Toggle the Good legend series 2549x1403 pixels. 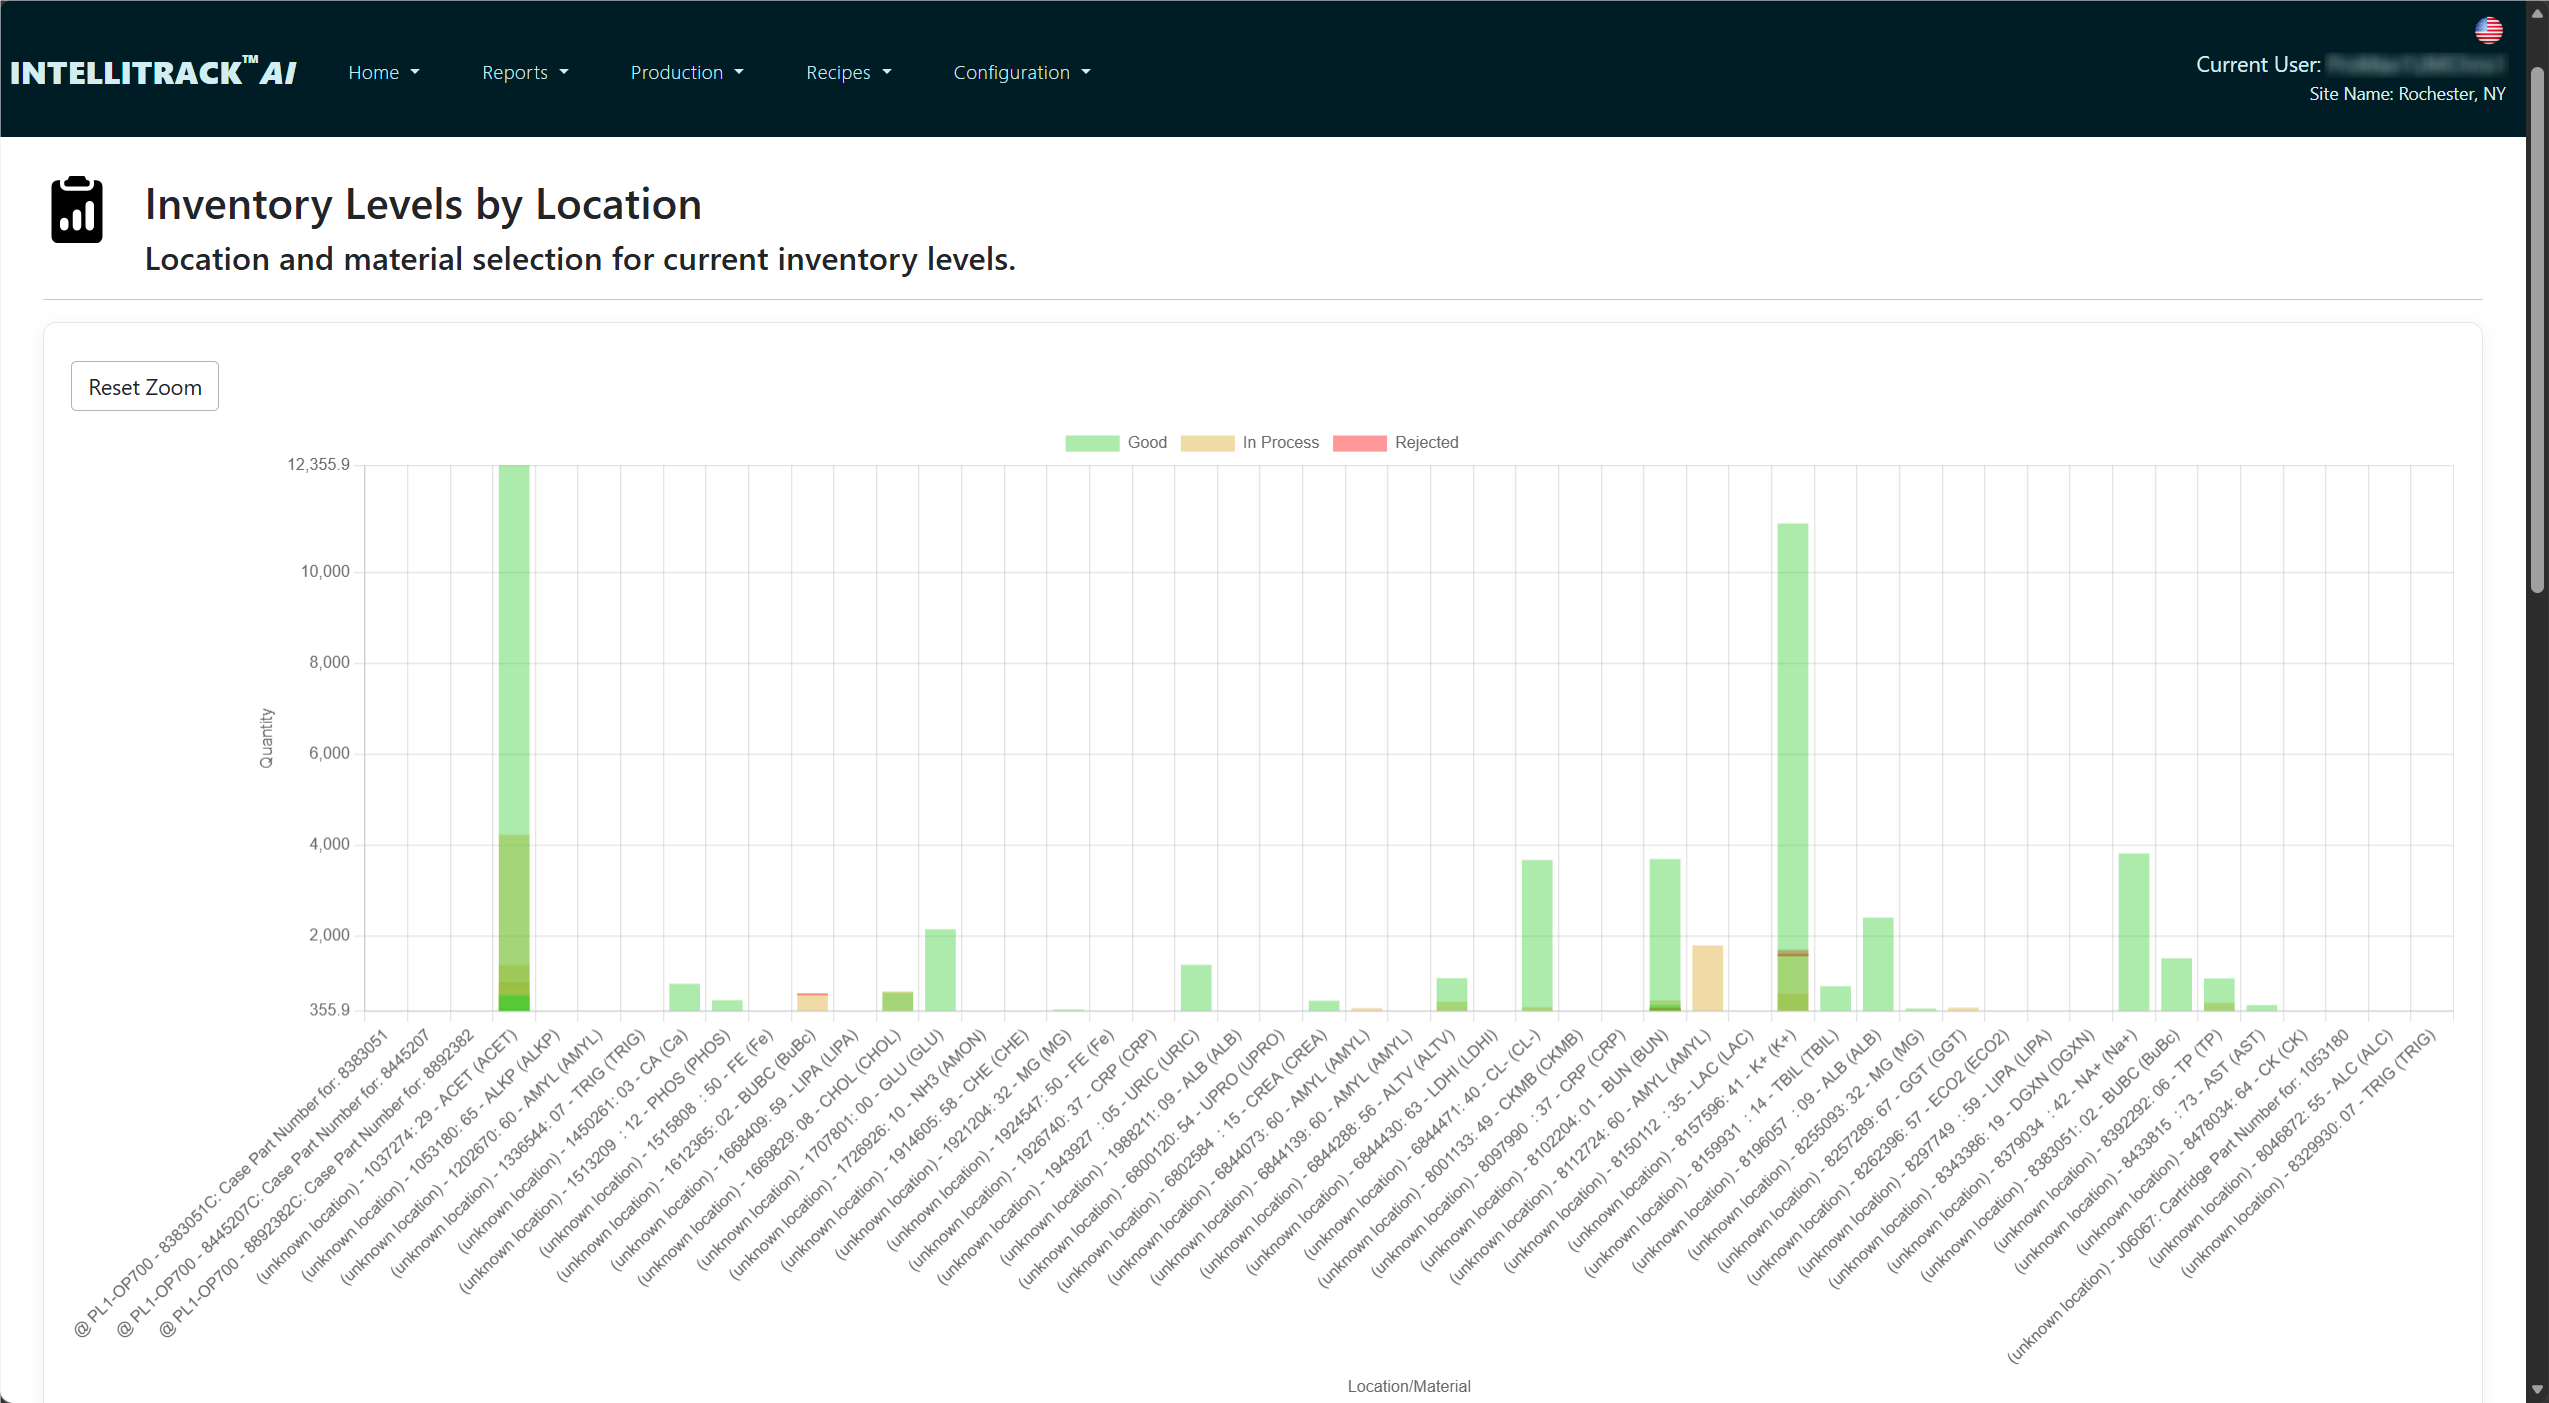coord(1116,442)
